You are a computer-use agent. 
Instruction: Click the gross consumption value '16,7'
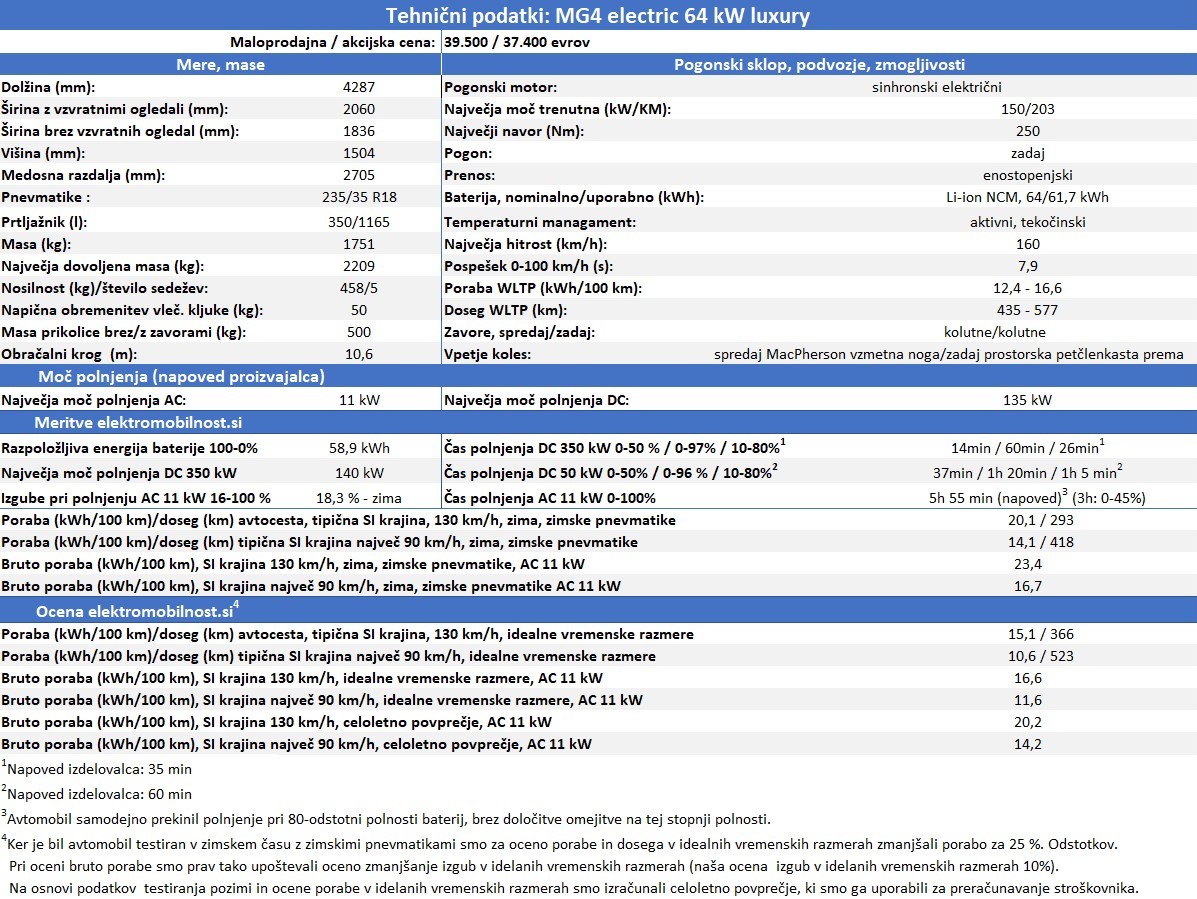(x=1028, y=587)
